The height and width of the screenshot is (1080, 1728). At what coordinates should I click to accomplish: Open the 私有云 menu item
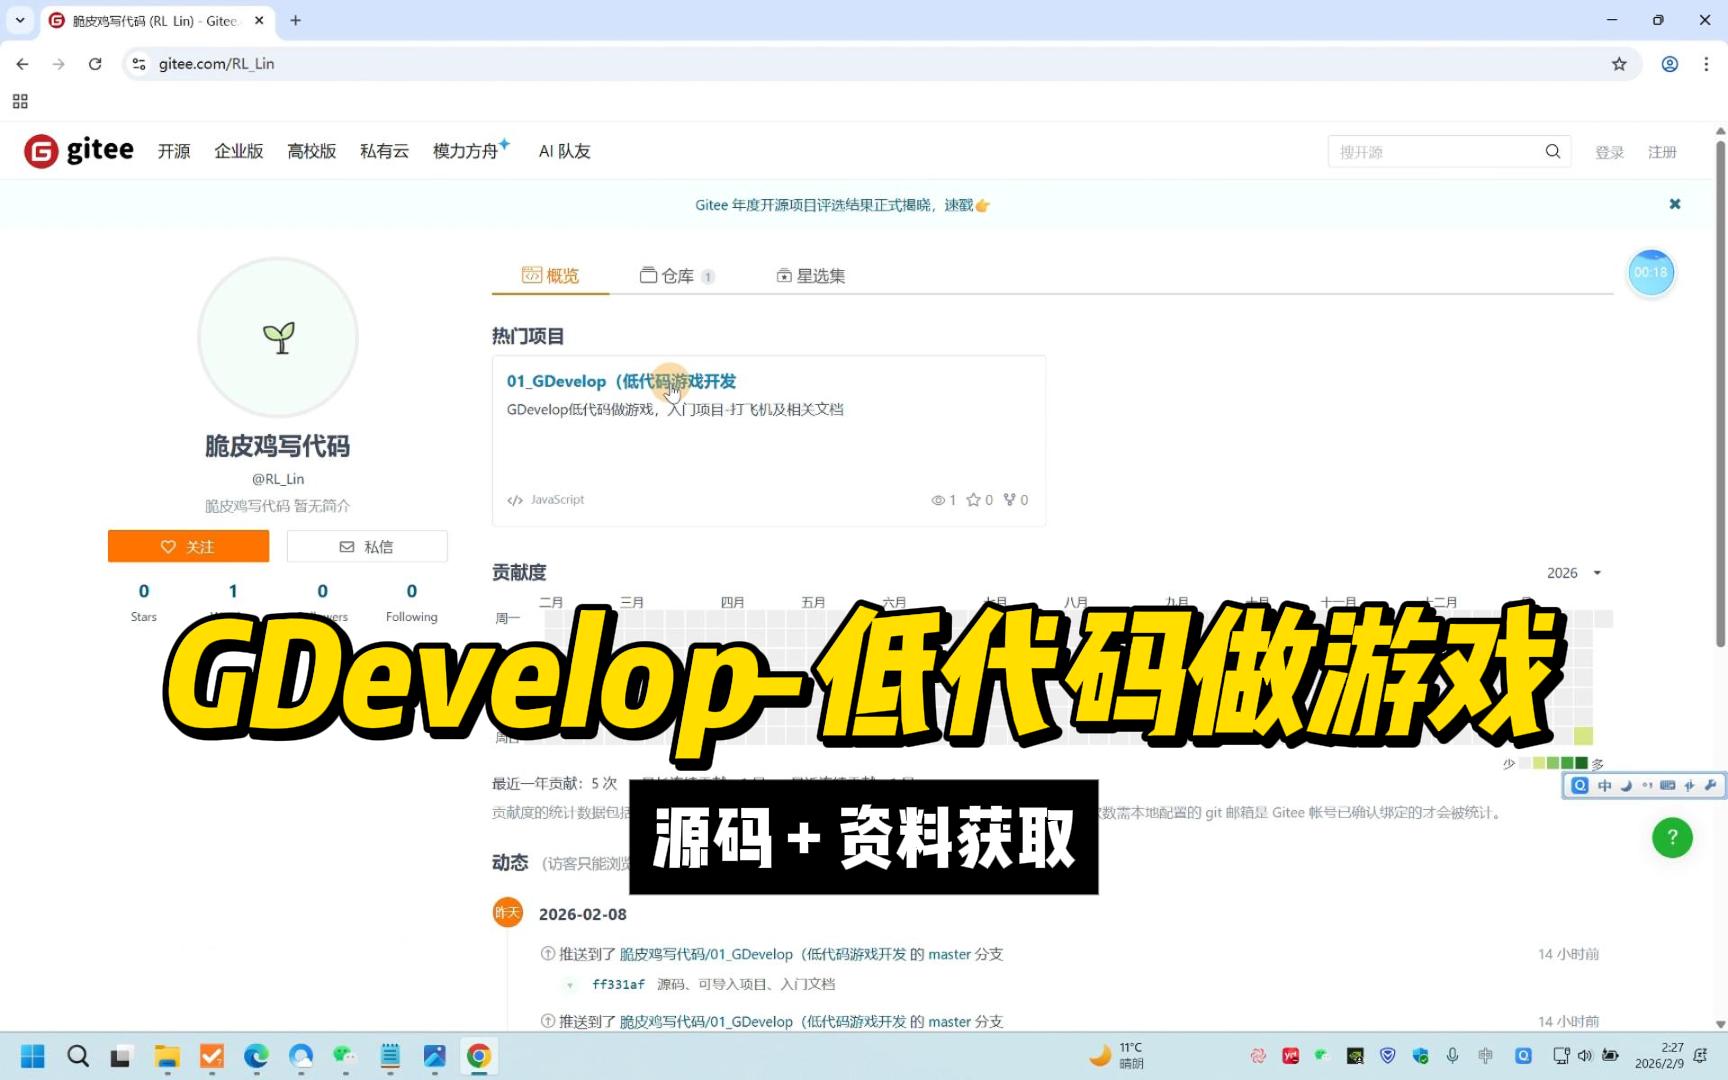[x=385, y=151]
